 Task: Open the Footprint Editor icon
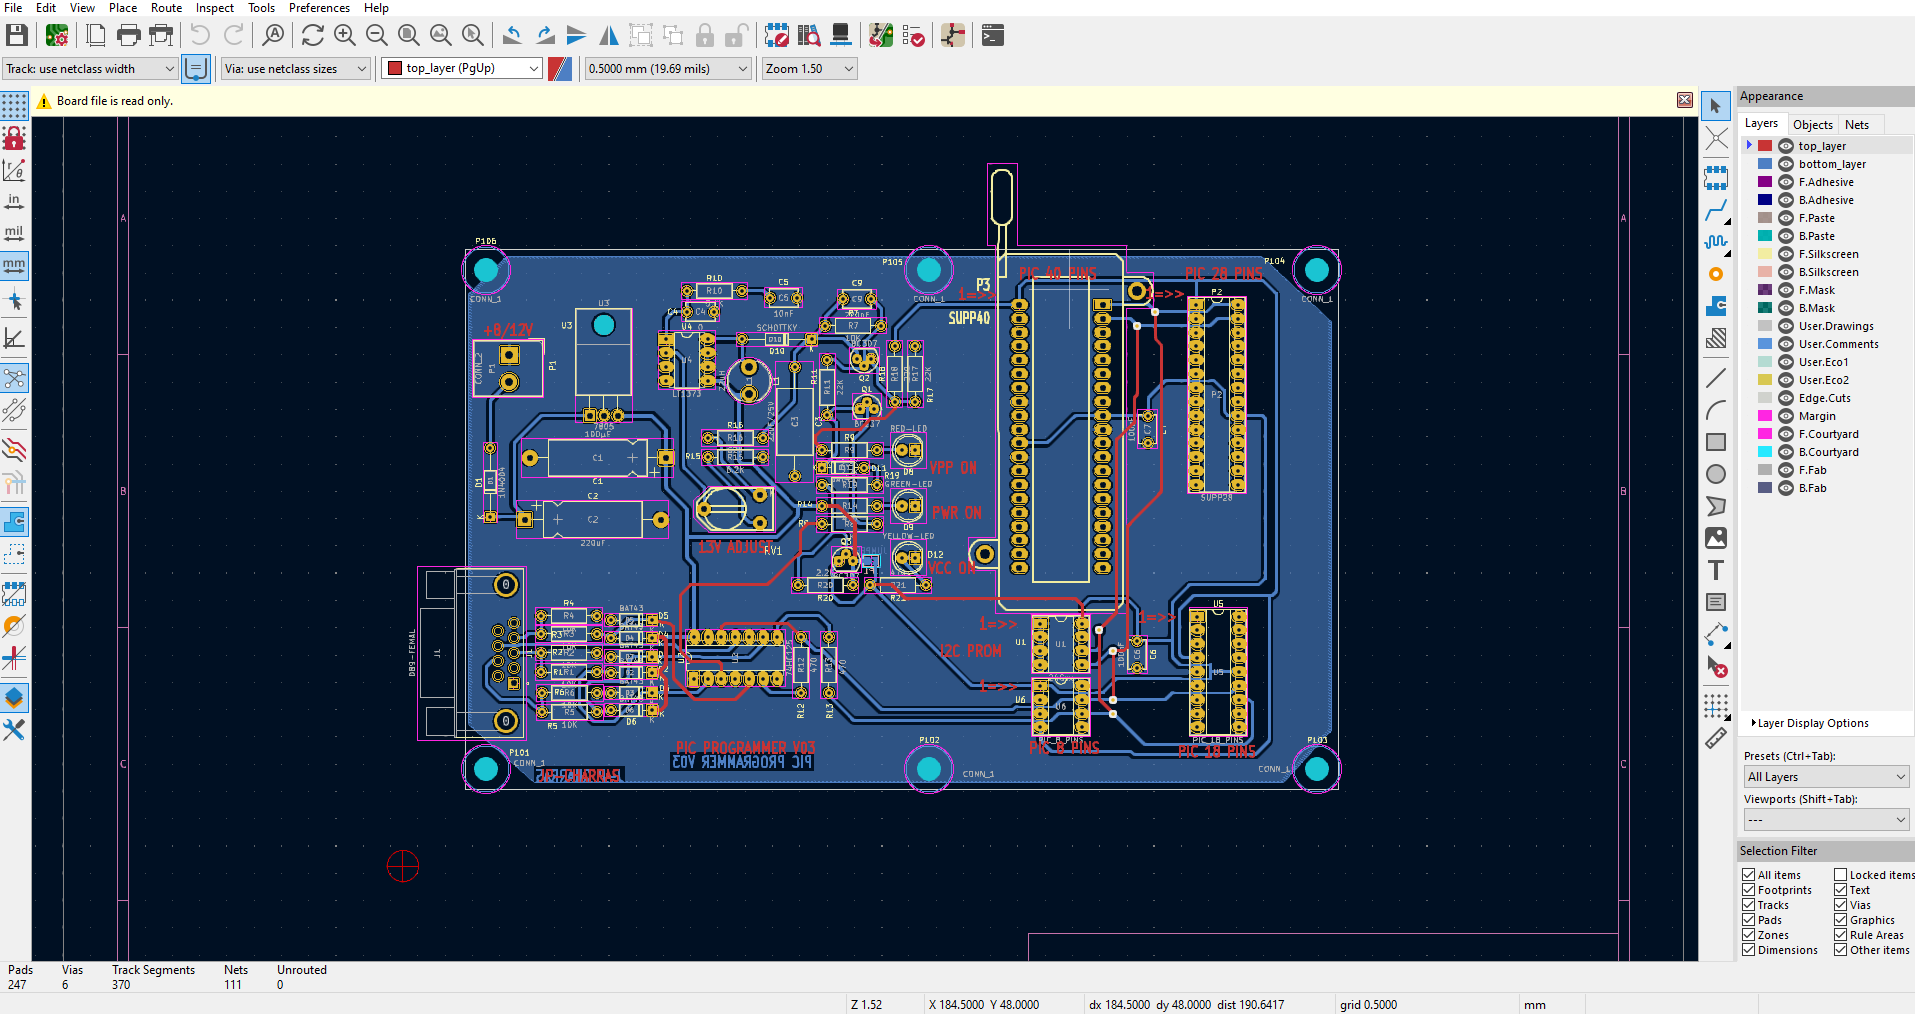point(777,36)
